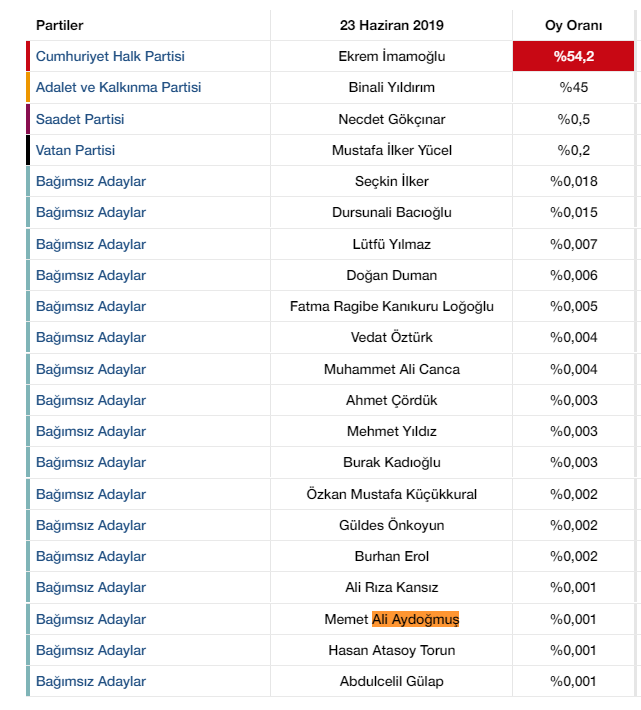The width and height of the screenshot is (641, 710).
Task: Click the red %54,2 vote share cell
Action: [x=574, y=56]
